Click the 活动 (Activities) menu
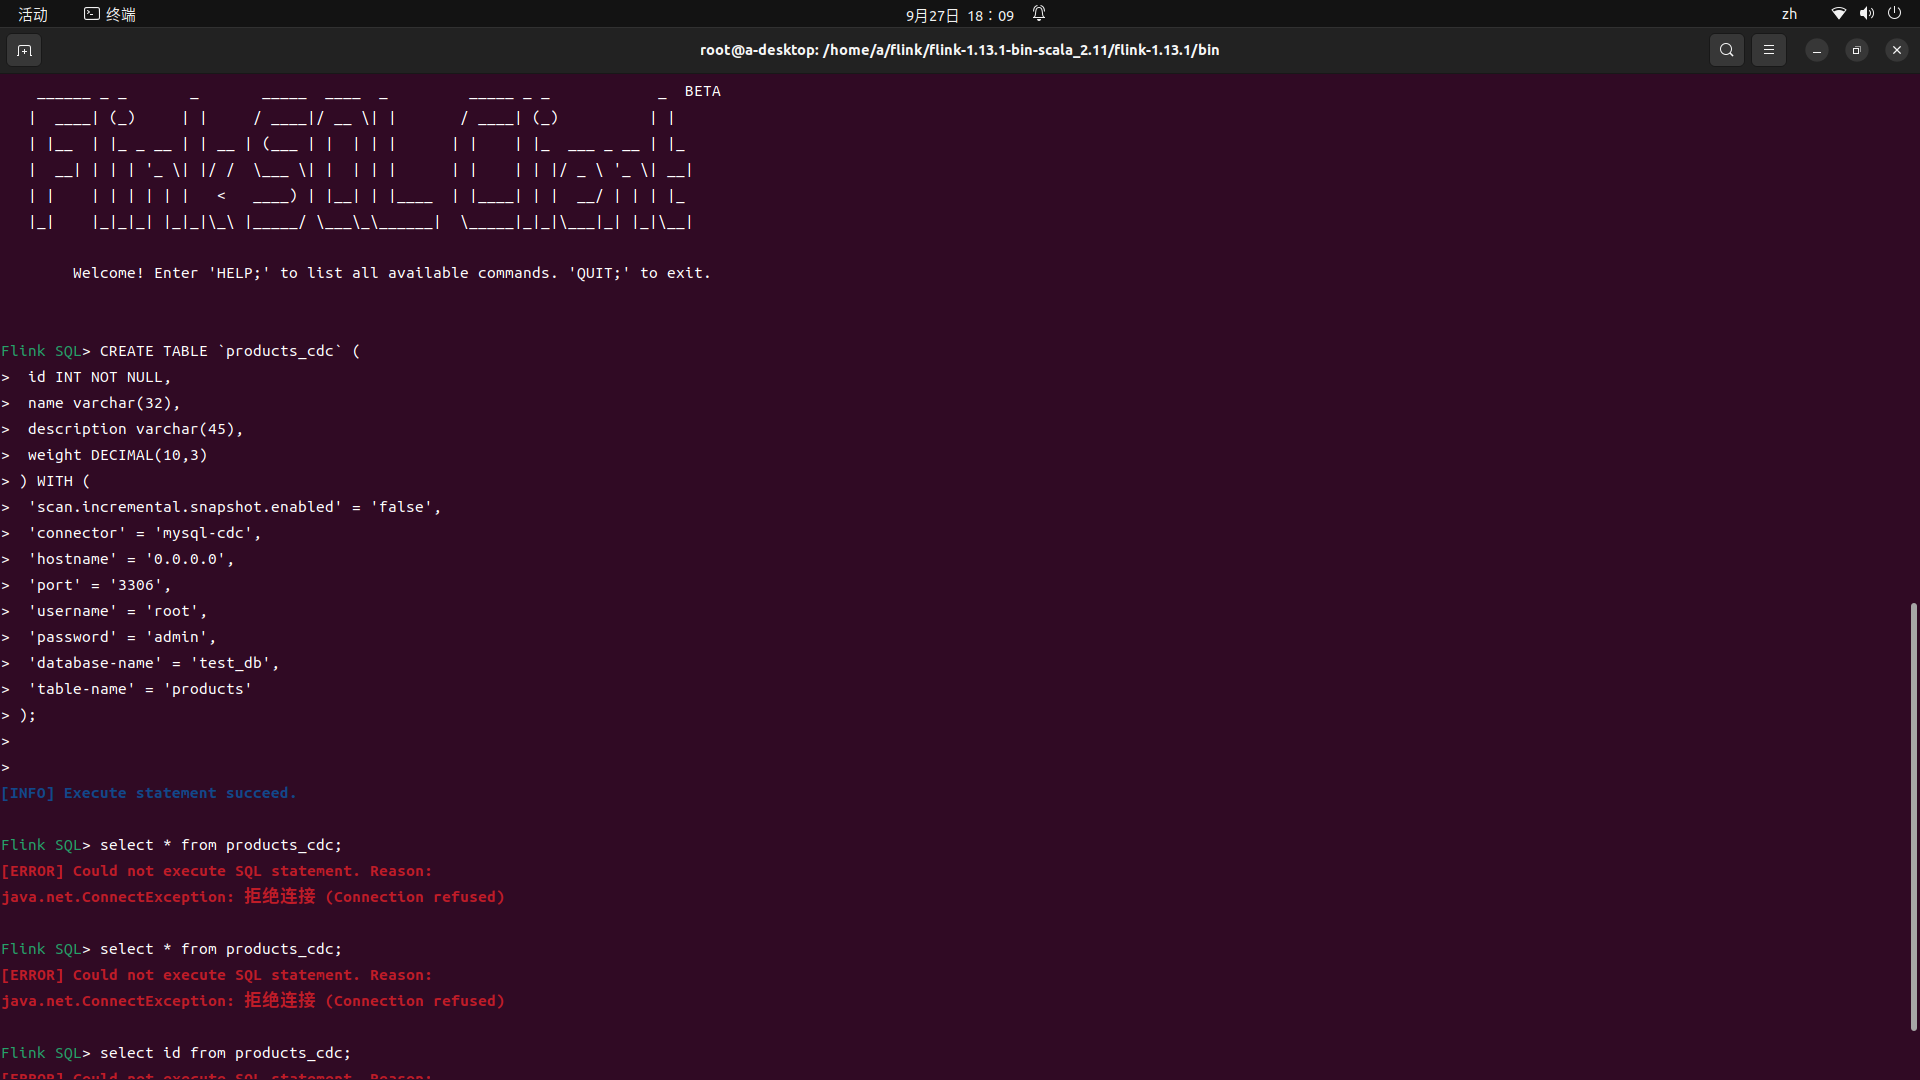 [32, 13]
